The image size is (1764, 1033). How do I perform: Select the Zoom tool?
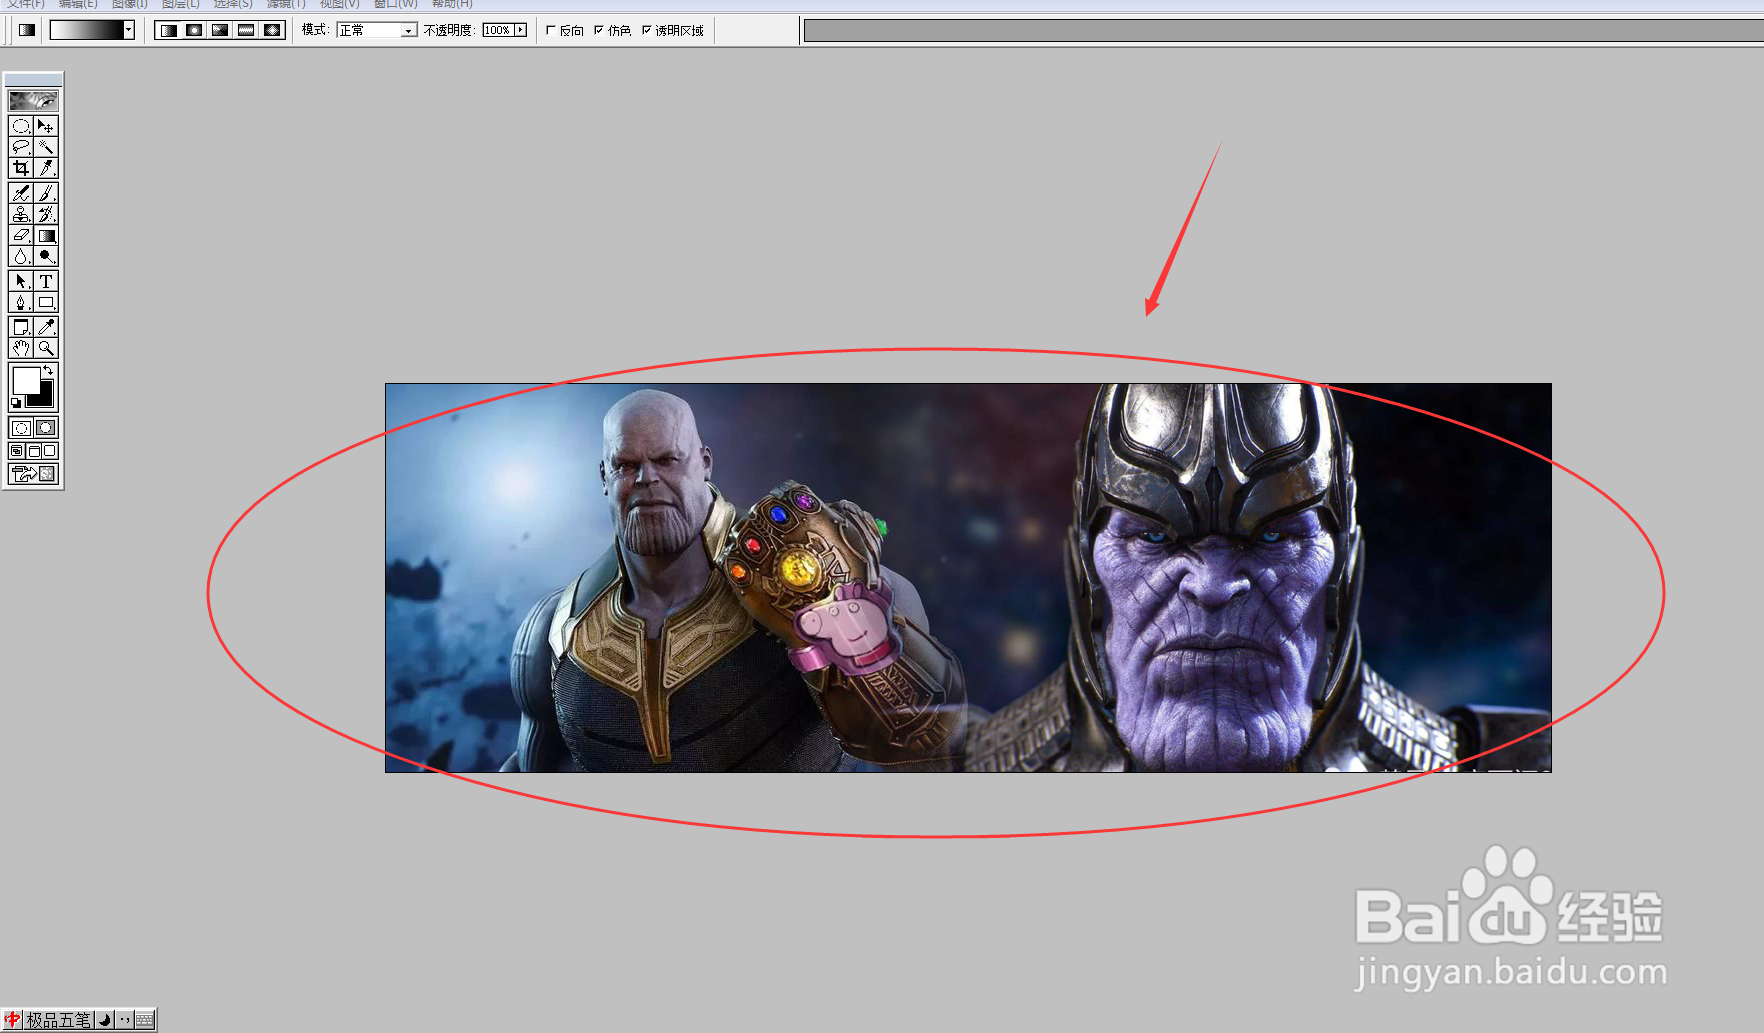coord(46,348)
